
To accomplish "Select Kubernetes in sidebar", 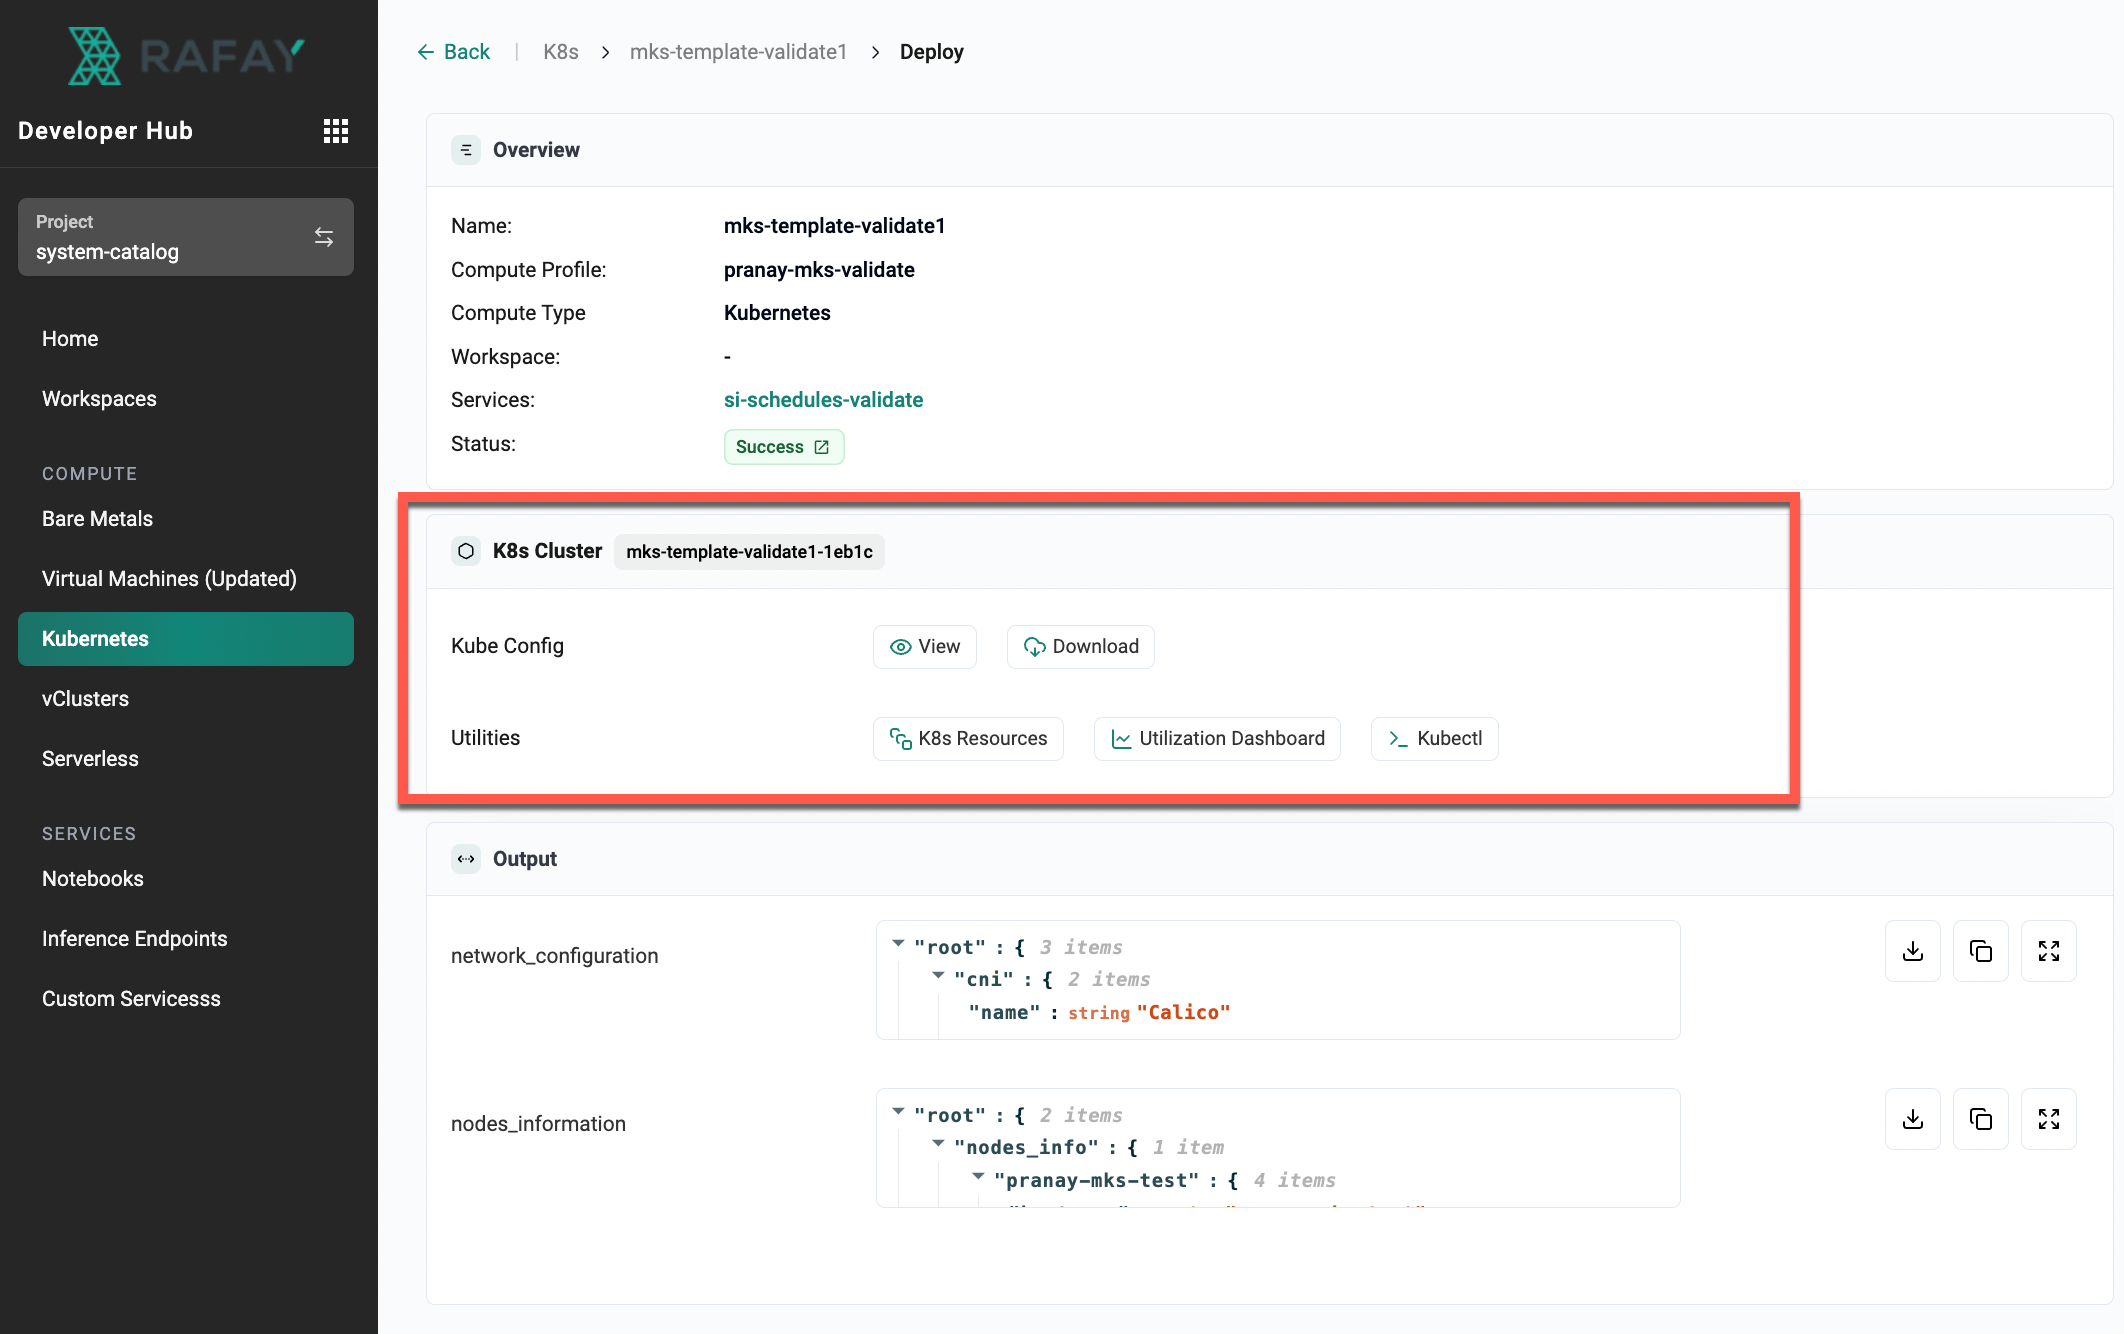I will [186, 639].
